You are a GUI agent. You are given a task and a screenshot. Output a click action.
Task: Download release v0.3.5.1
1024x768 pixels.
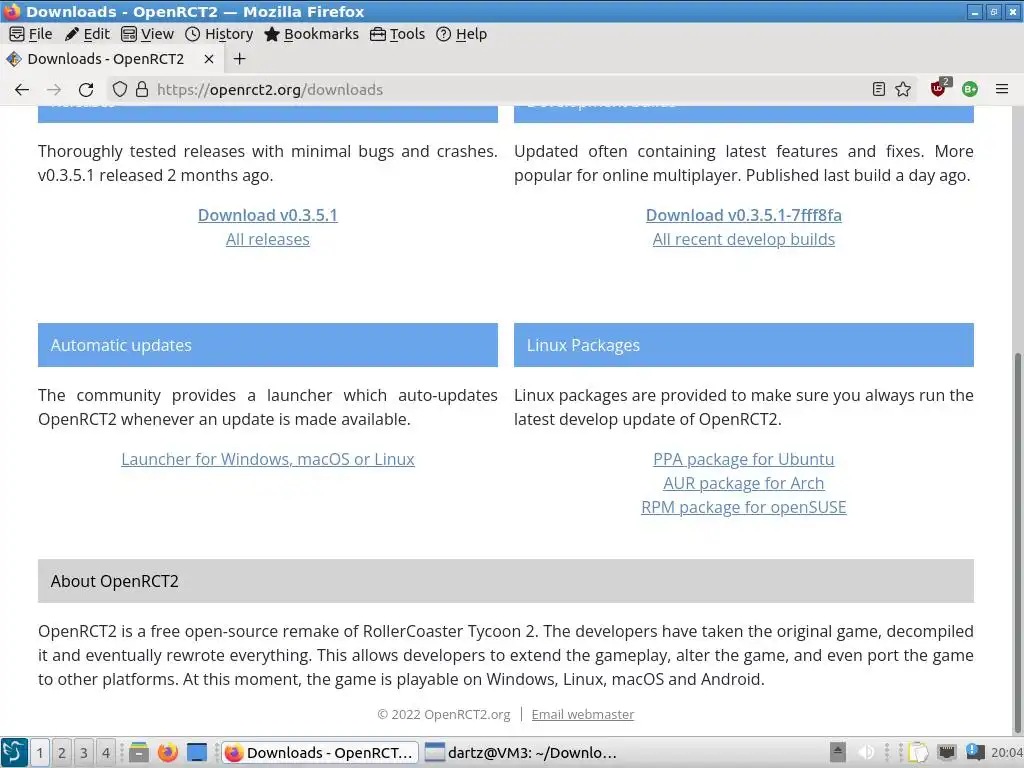(268, 215)
